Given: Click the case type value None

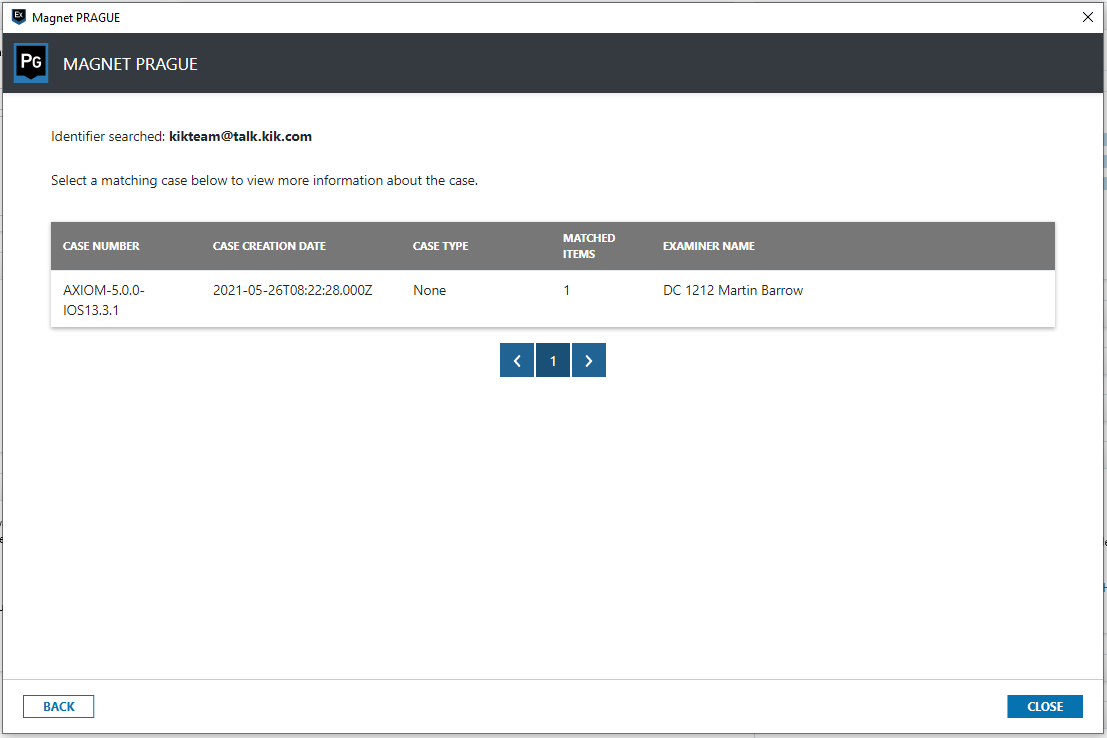Looking at the screenshot, I should (429, 291).
